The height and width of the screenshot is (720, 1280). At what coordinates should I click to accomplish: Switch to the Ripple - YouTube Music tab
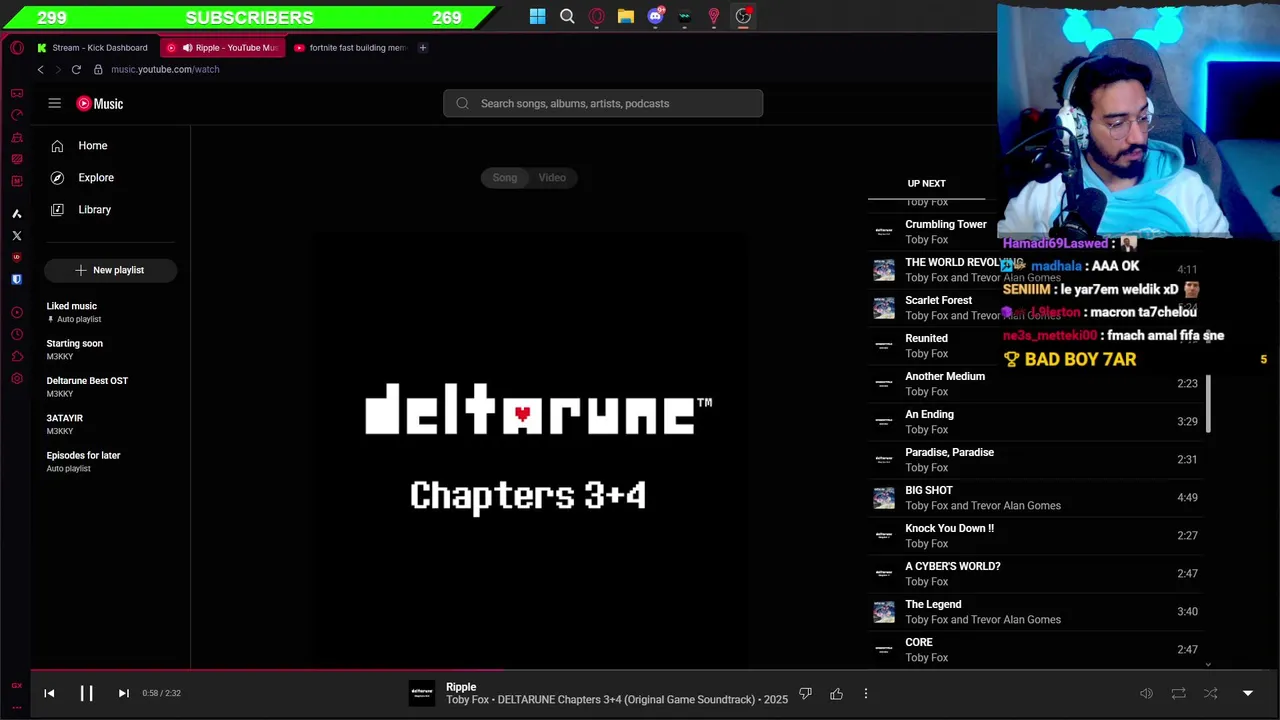(x=225, y=48)
